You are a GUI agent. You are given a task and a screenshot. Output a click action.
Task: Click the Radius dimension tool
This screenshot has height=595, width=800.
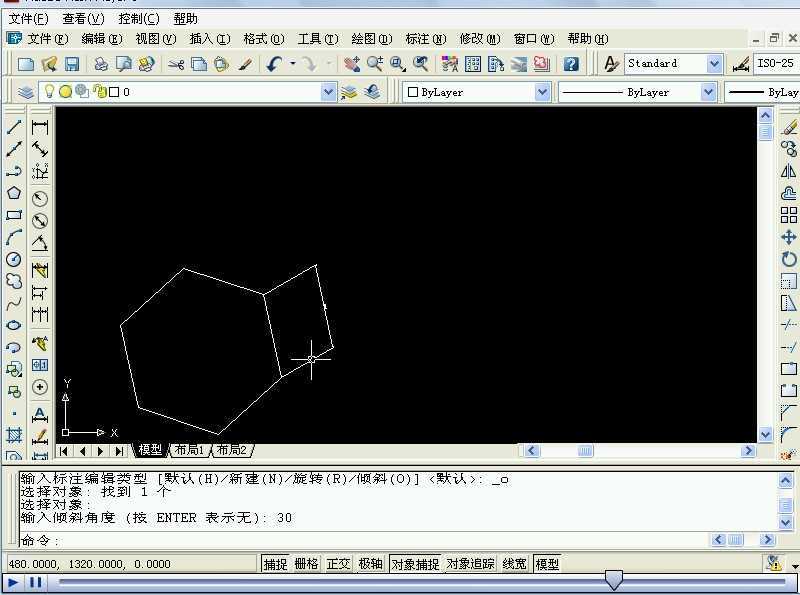coord(40,199)
